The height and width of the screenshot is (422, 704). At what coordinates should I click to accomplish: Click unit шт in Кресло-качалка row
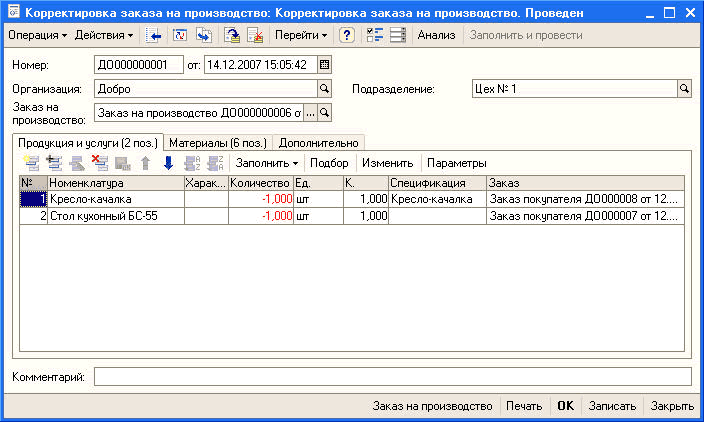click(318, 199)
